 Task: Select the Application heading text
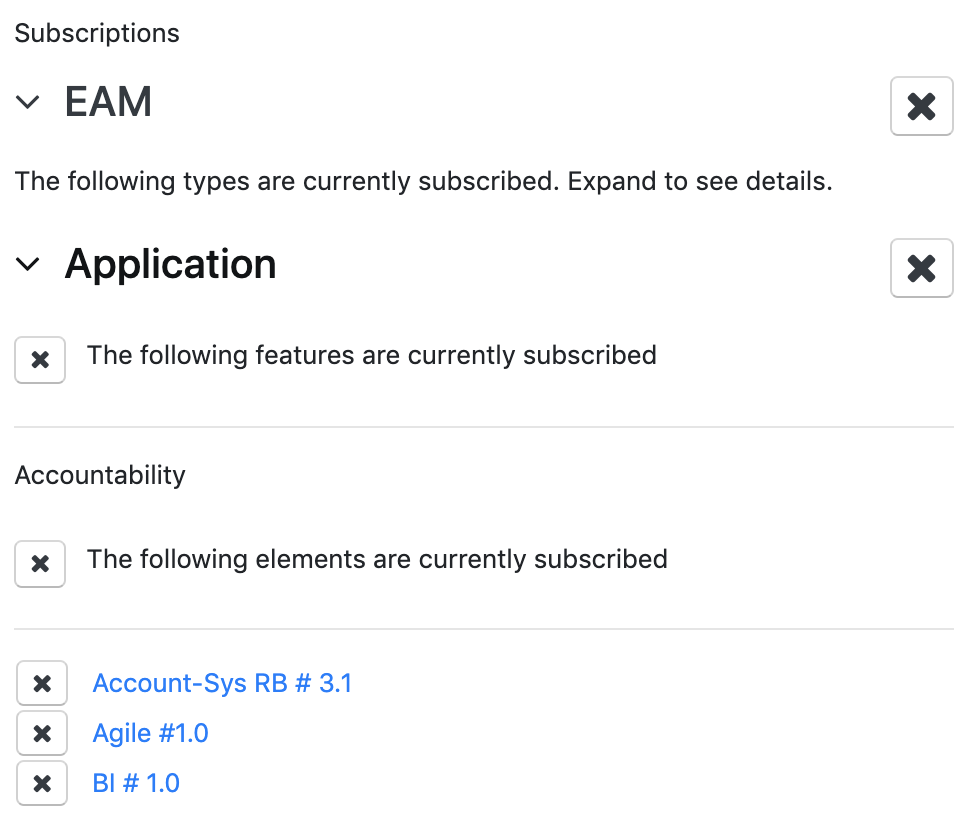coord(171,264)
